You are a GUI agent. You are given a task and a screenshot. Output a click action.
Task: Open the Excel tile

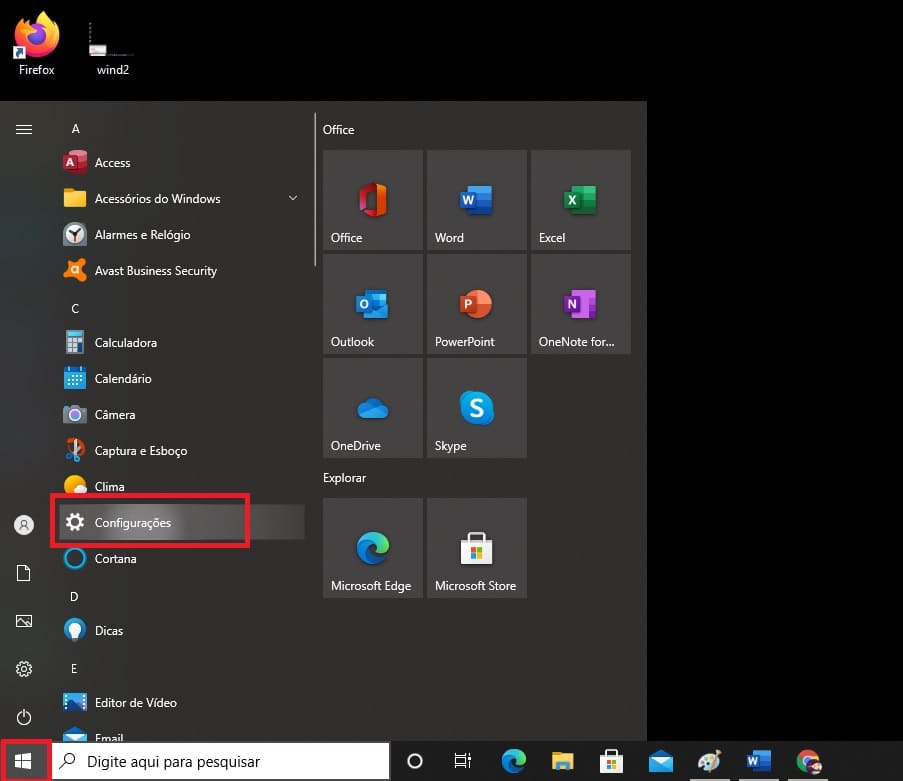tap(580, 200)
